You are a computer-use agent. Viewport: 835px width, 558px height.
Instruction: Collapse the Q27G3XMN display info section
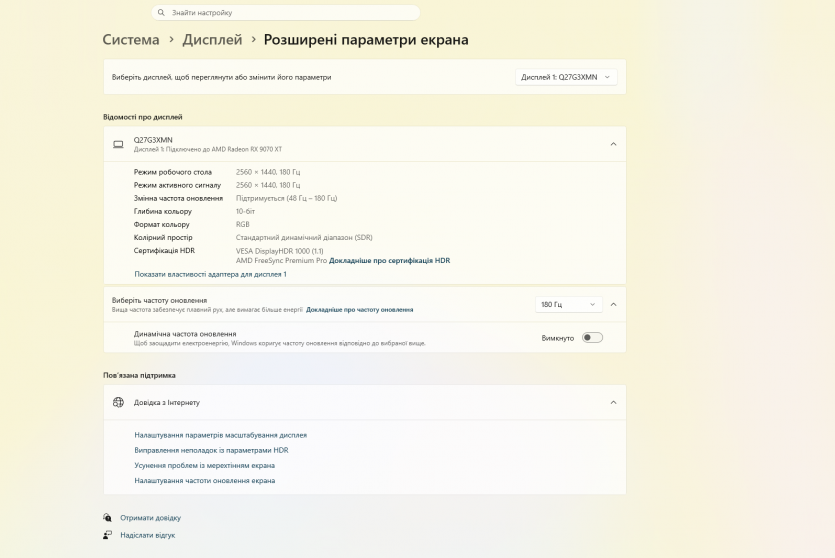pyautogui.click(x=613, y=144)
